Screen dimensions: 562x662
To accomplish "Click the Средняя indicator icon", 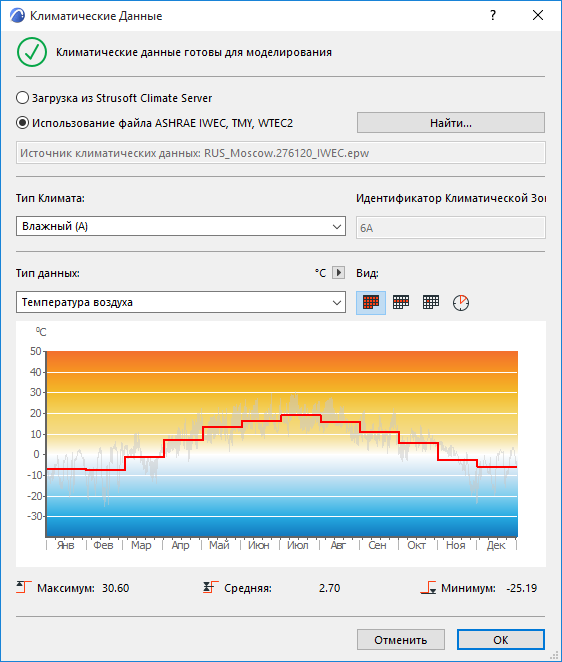I will click(210, 587).
